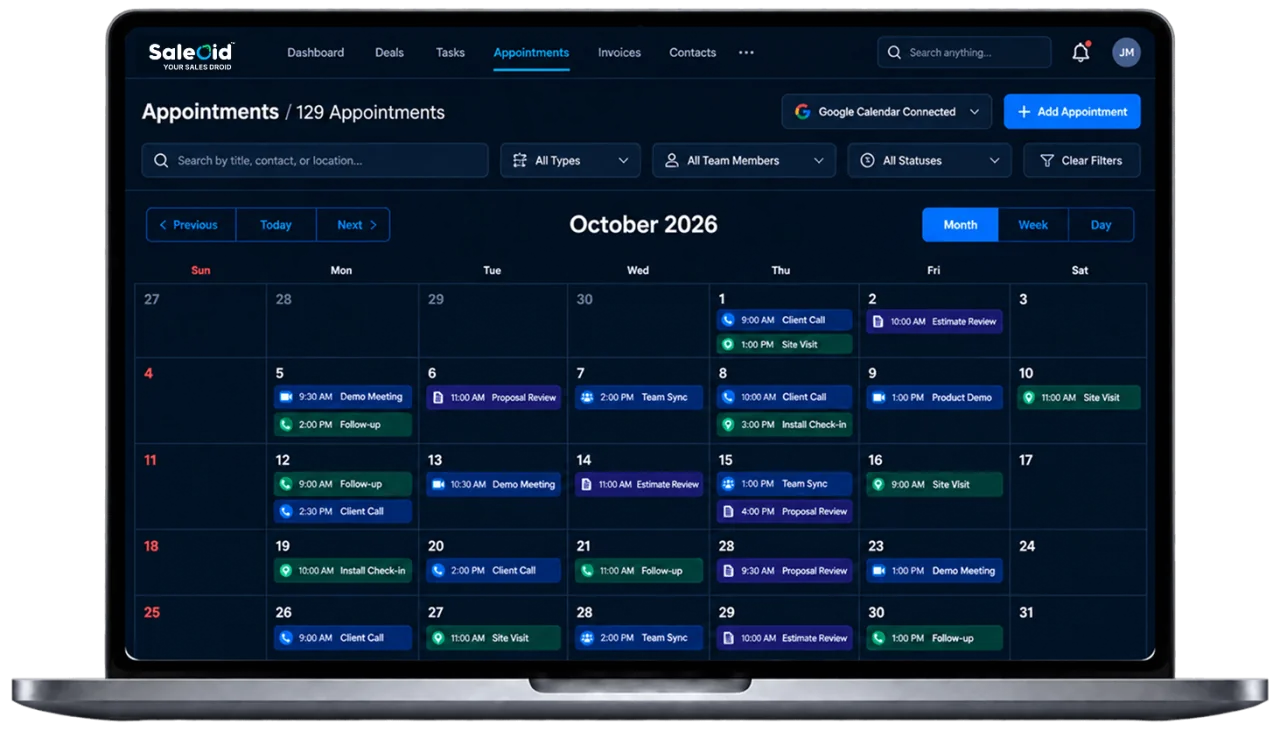This screenshot has height=731, width=1280.
Task: Switch calendar to Week view
Action: coord(1033,225)
